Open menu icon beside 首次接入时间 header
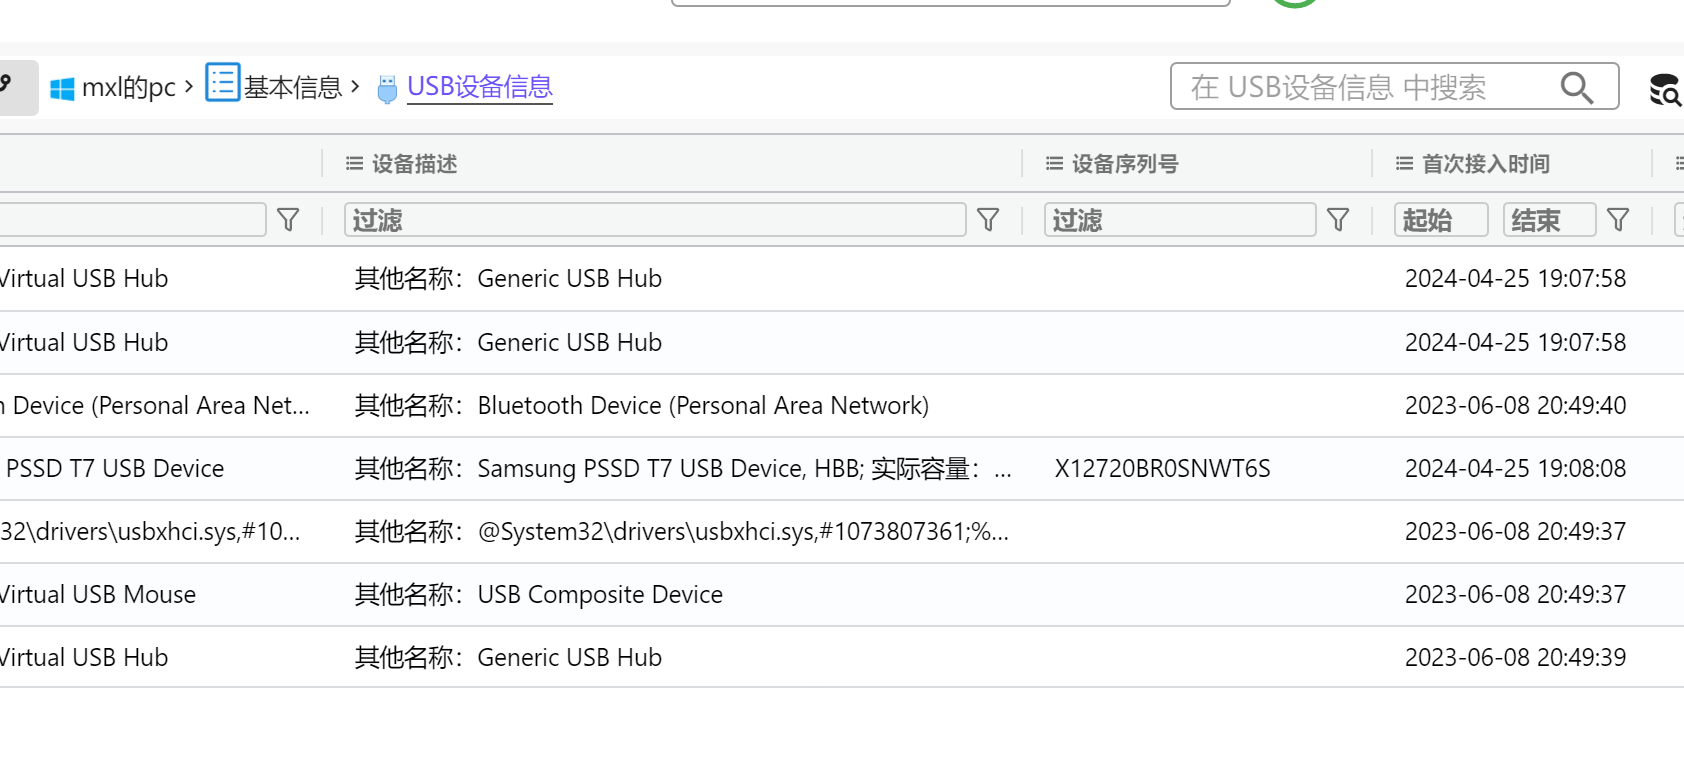 [1404, 163]
